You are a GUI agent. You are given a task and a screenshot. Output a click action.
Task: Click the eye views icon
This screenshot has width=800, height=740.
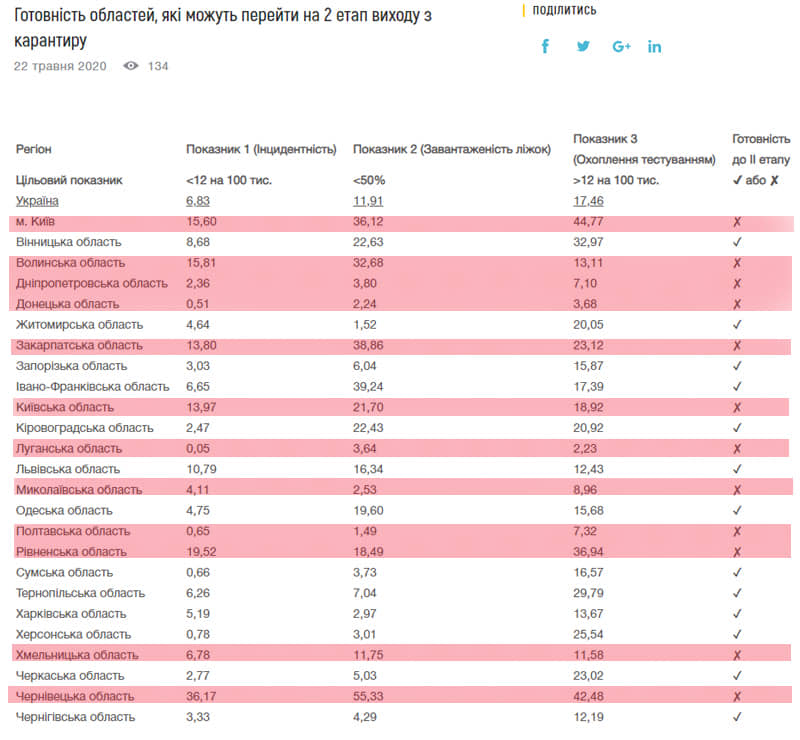pos(130,66)
